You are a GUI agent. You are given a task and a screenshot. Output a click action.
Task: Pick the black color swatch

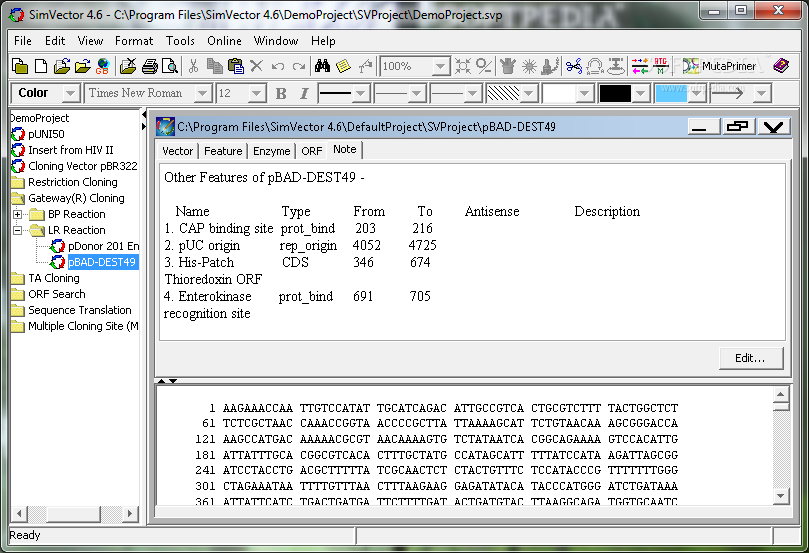point(615,93)
